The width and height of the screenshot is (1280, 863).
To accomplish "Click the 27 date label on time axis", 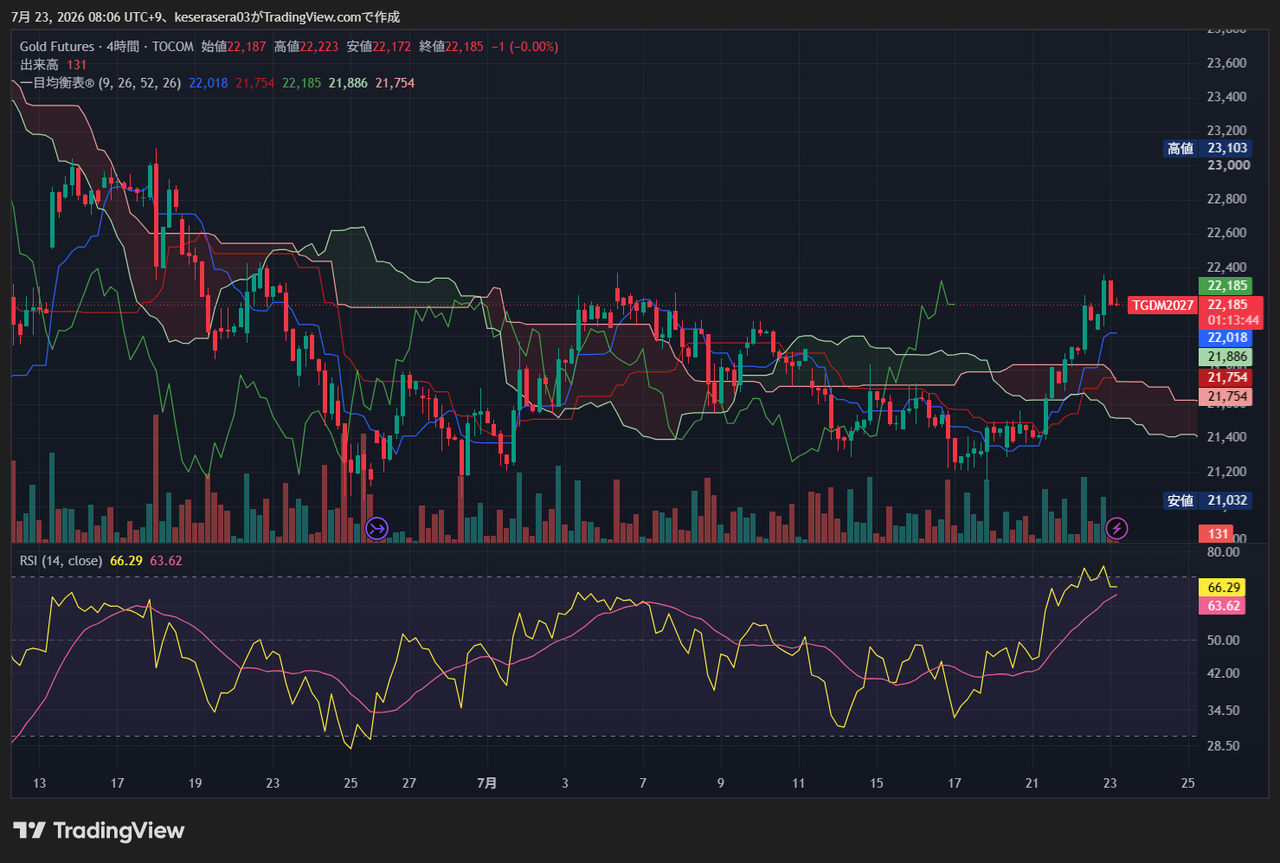I will [x=408, y=783].
